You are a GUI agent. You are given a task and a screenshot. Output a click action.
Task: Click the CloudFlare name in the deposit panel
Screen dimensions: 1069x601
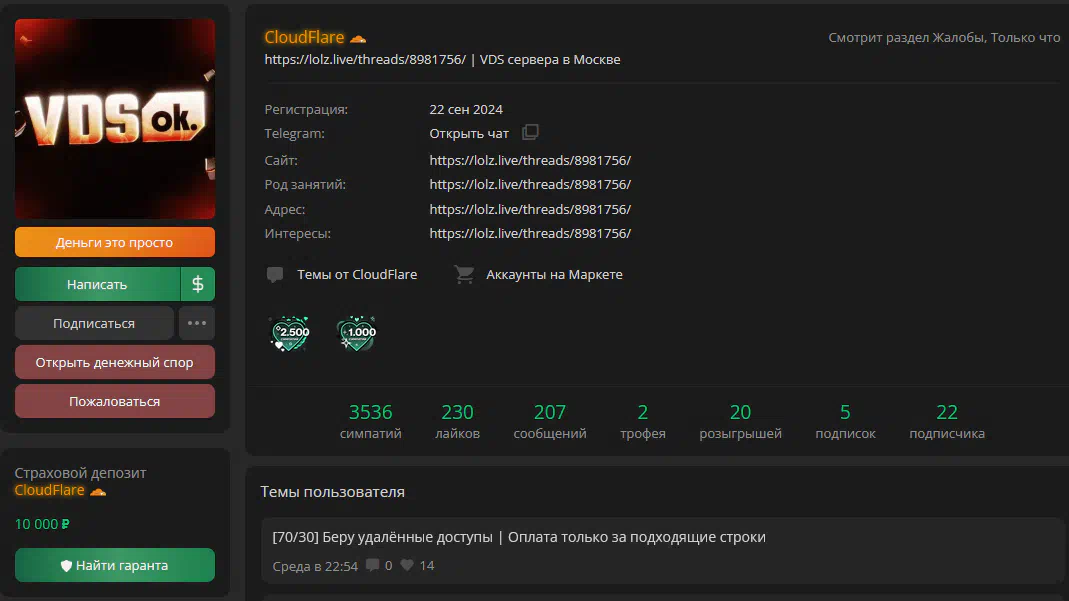(49, 490)
